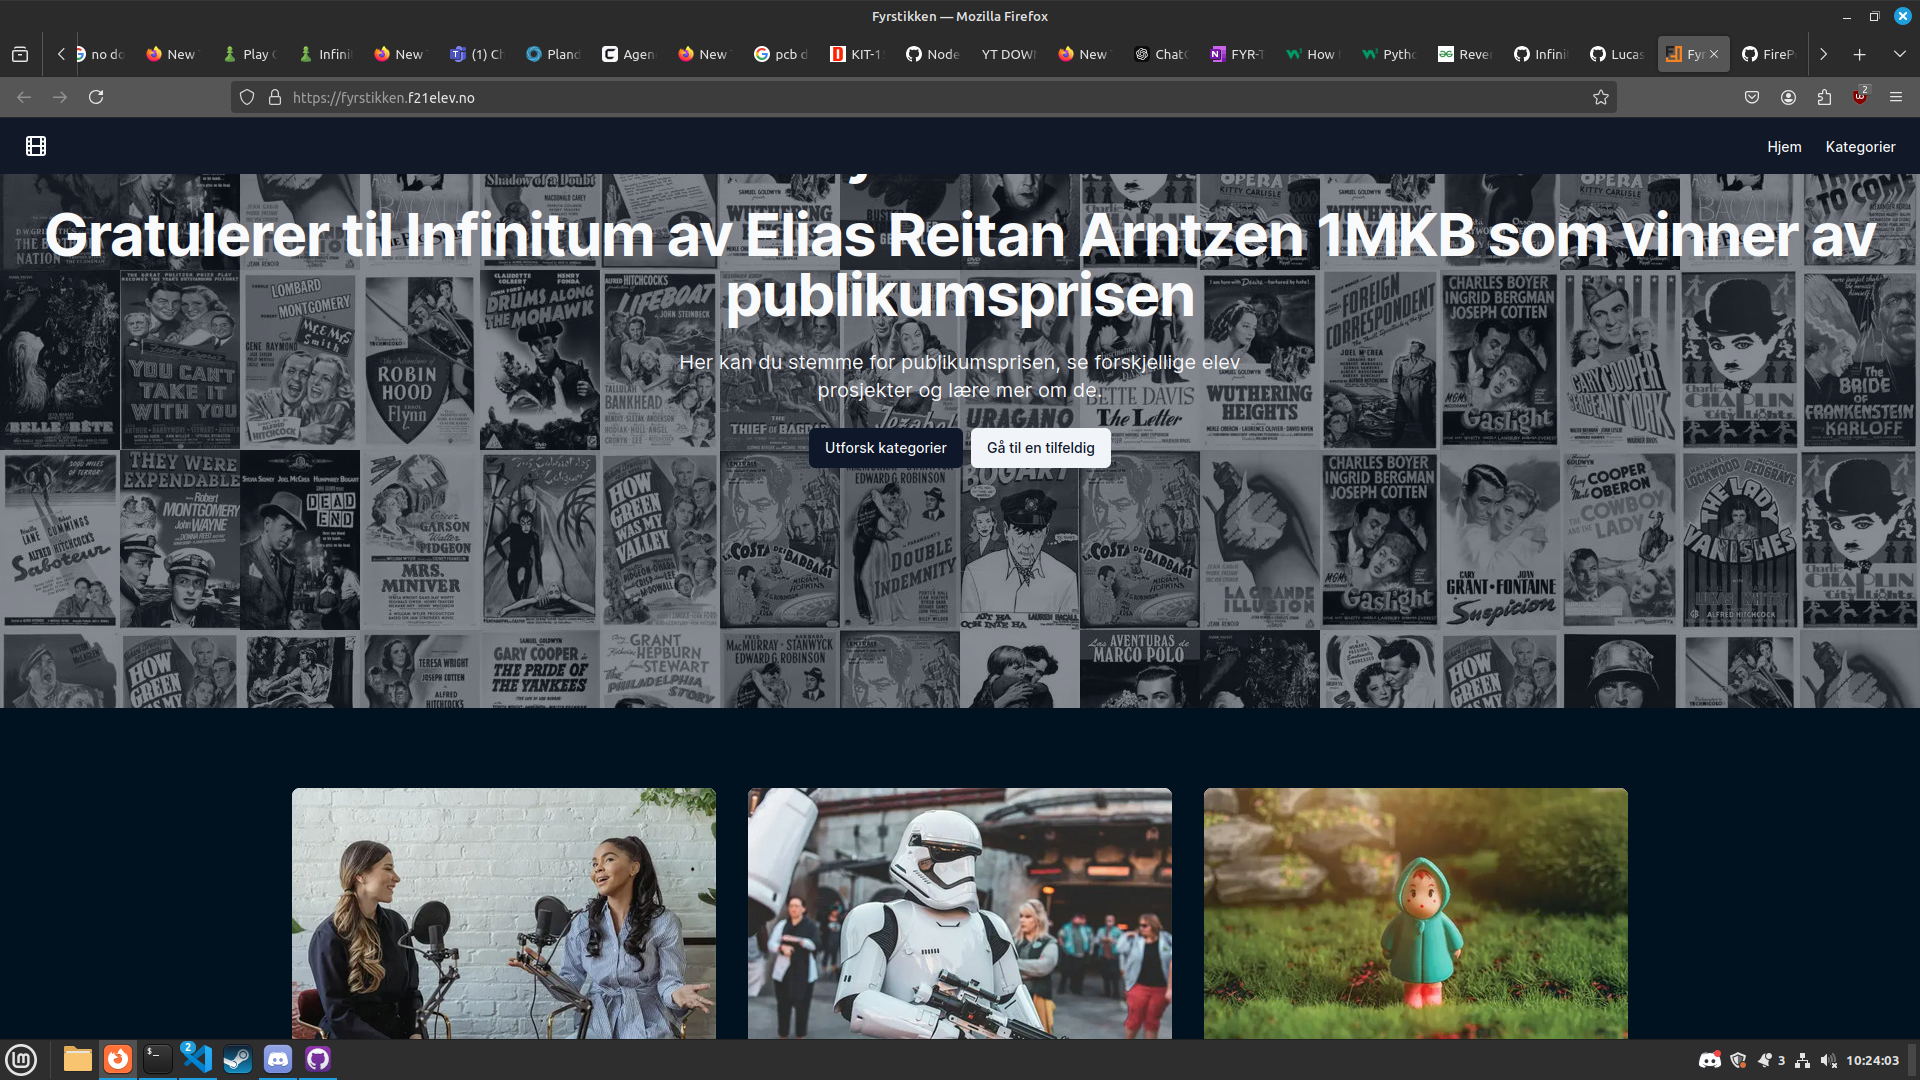Screen dimensions: 1920x1080
Task: Switch to the 'KIT-1' tab
Action: click(858, 54)
